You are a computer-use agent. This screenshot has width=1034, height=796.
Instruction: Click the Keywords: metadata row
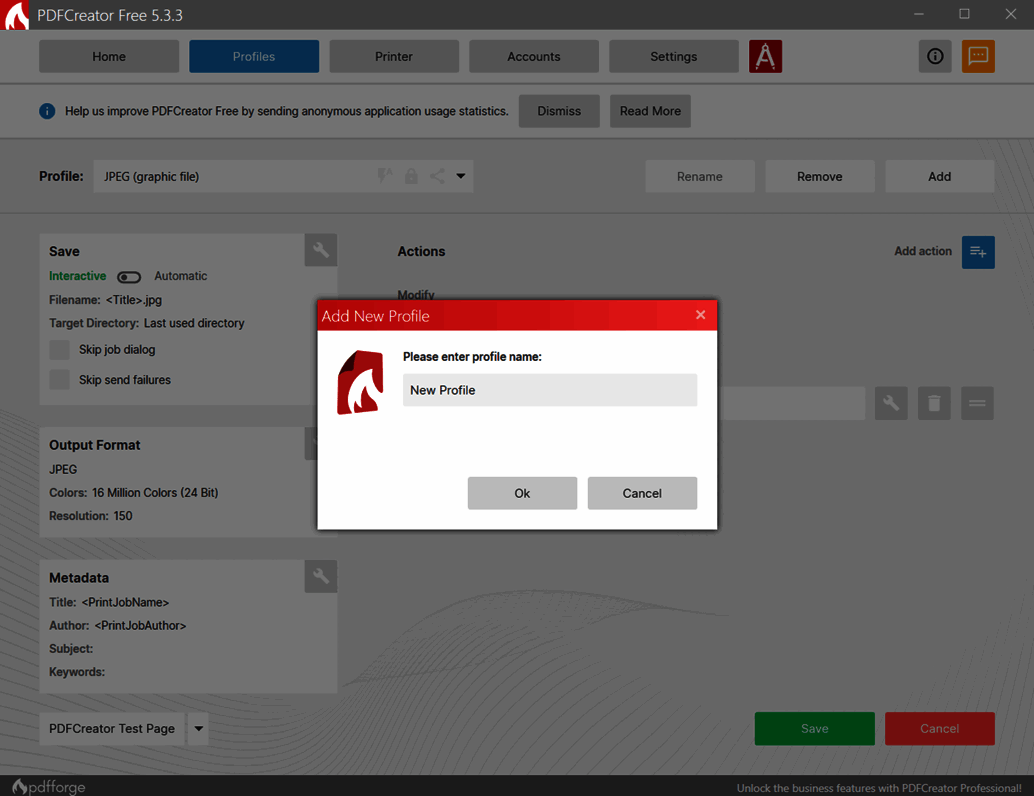pos(77,672)
